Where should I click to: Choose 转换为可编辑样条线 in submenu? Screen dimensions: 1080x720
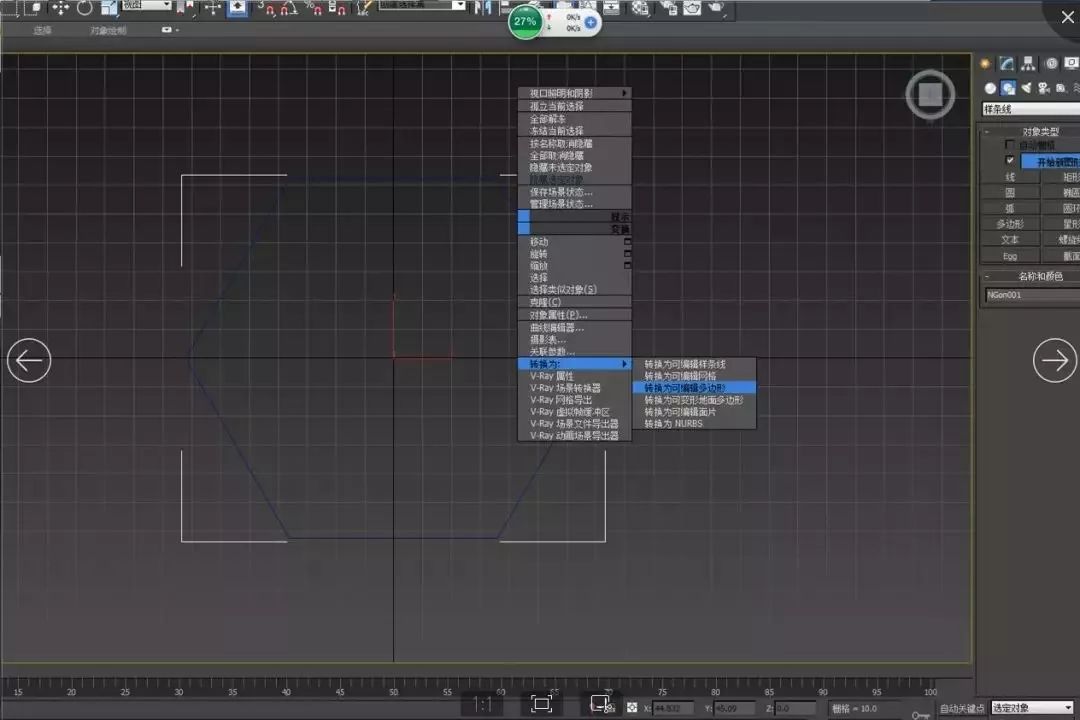[x=694, y=364]
